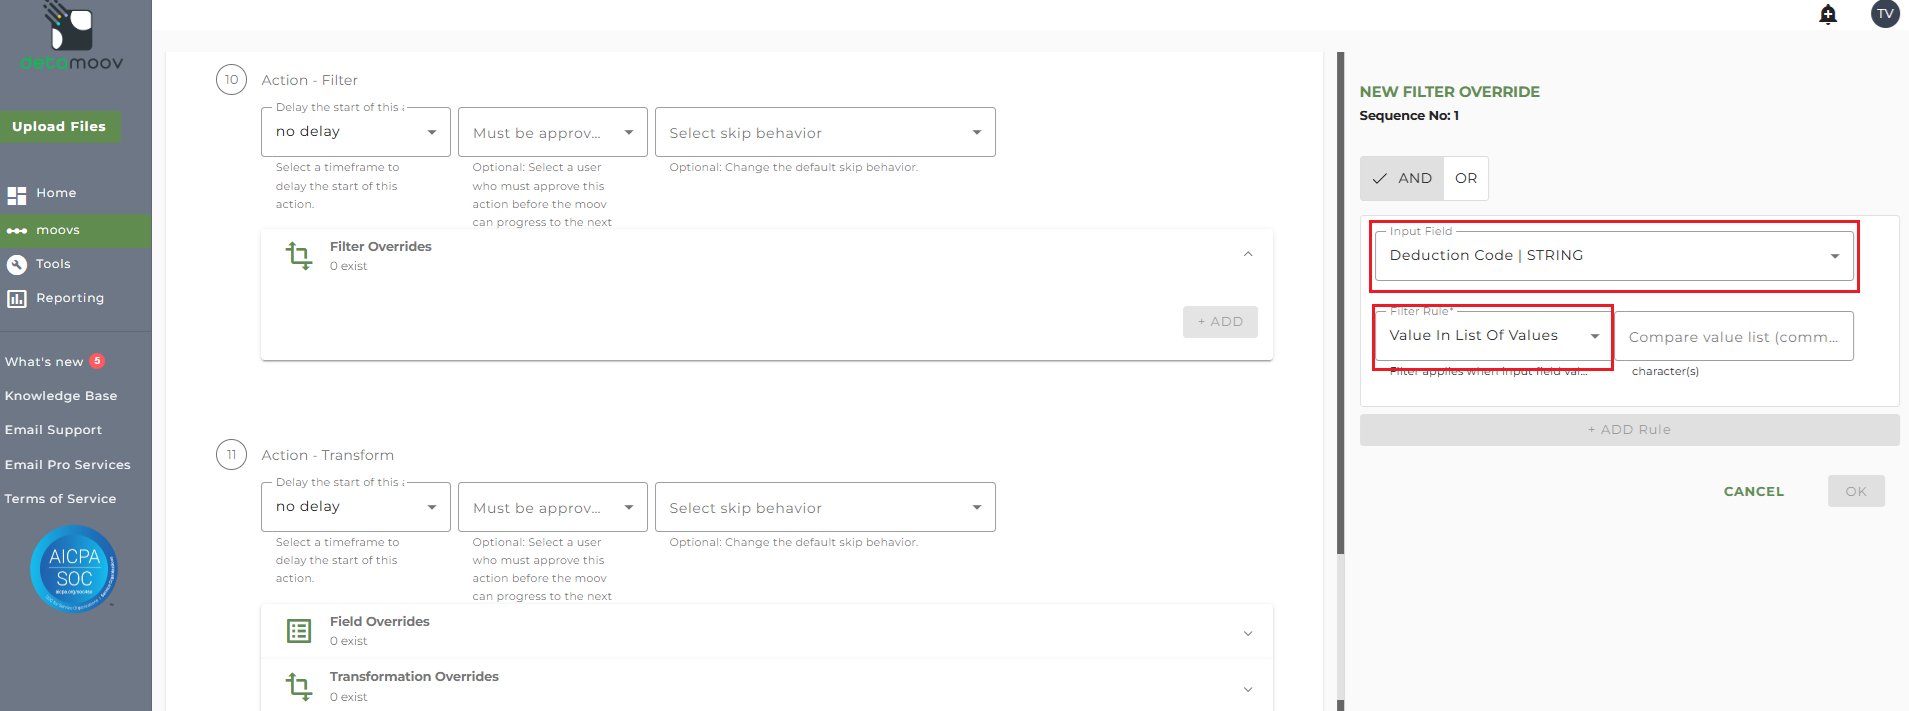Open the Filter Rule dropdown
The image size is (1909, 711).
coord(1493,336)
